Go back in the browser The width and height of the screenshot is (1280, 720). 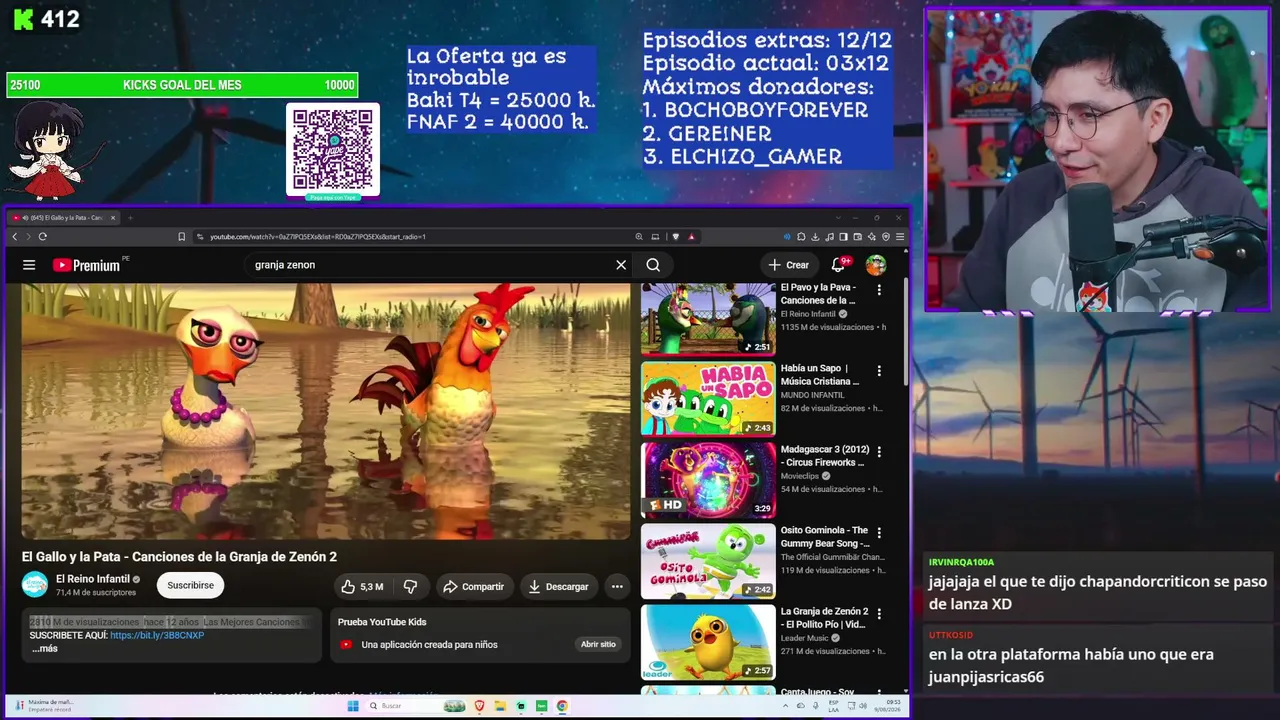click(x=15, y=237)
